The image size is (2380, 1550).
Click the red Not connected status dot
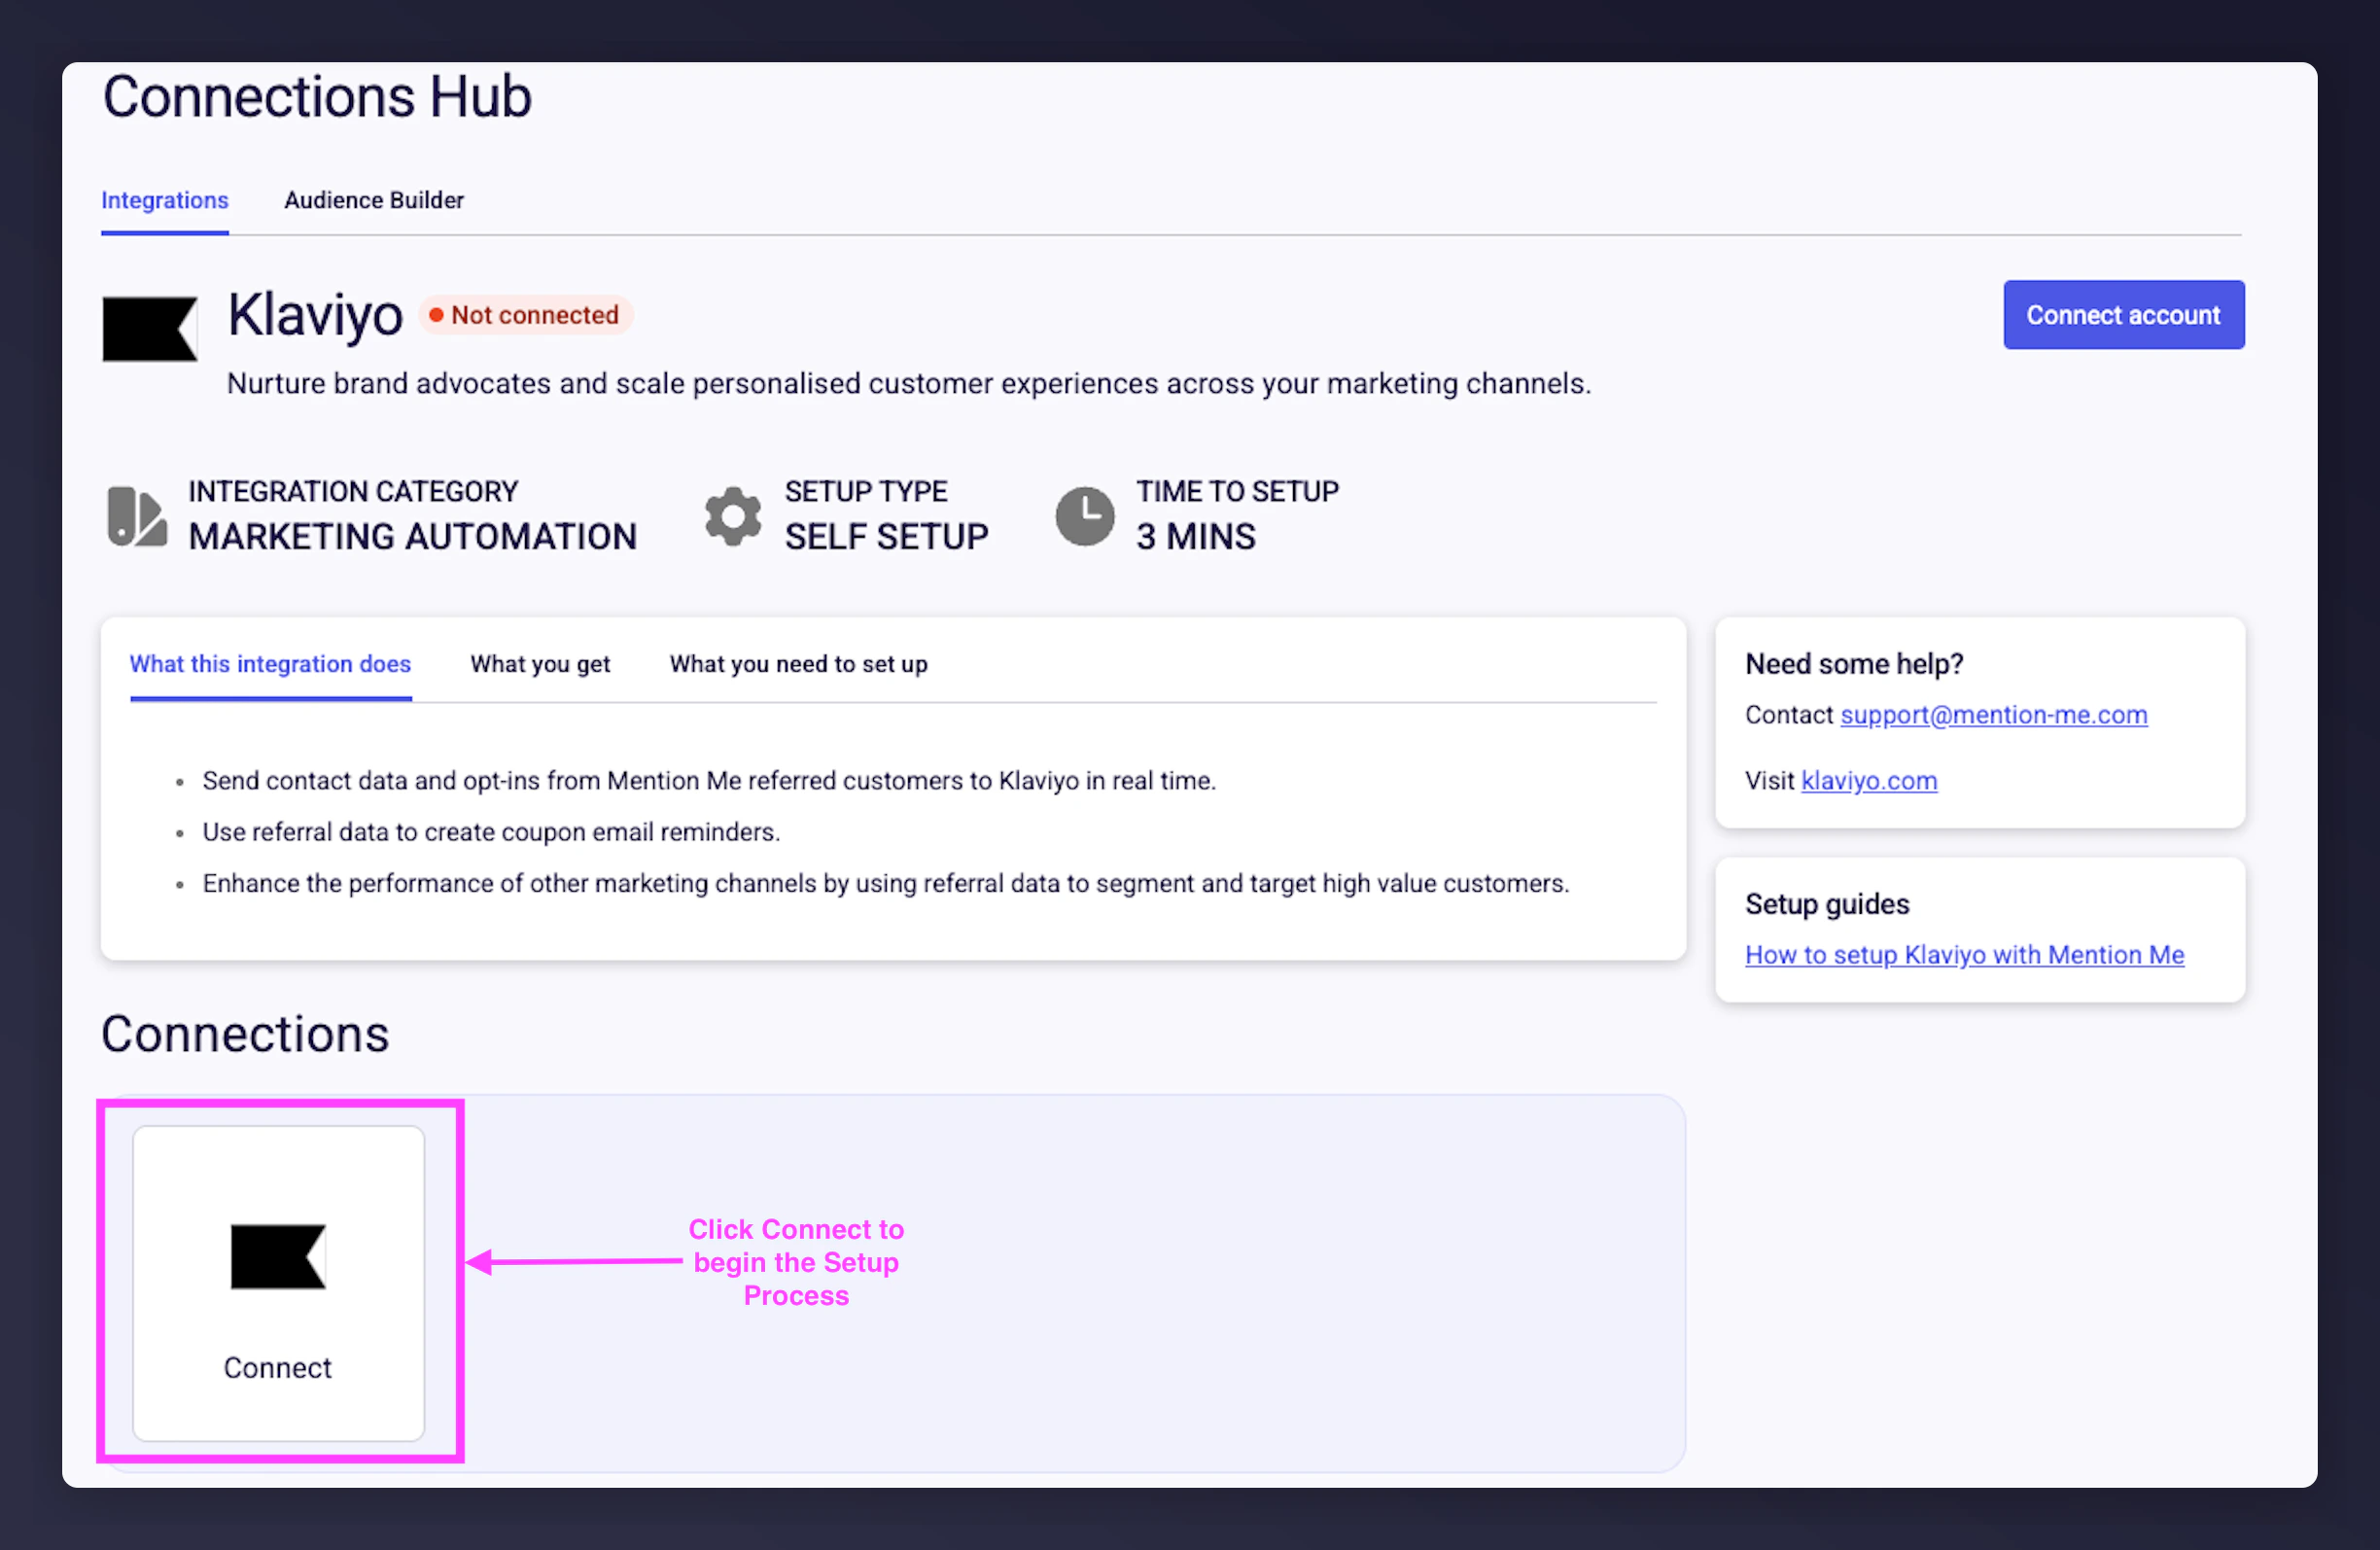pos(436,315)
